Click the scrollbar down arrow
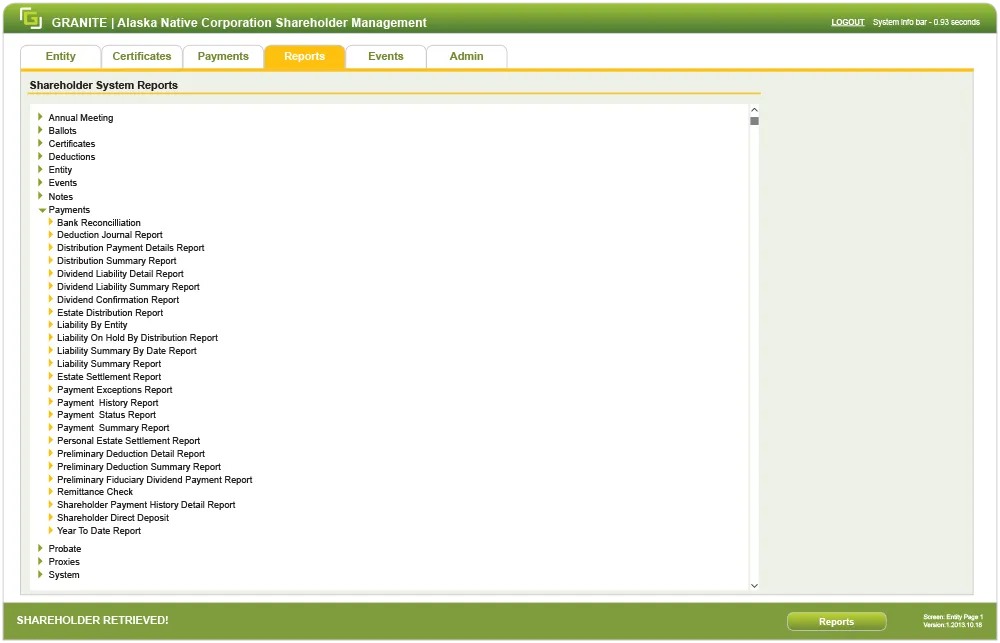 tap(754, 585)
